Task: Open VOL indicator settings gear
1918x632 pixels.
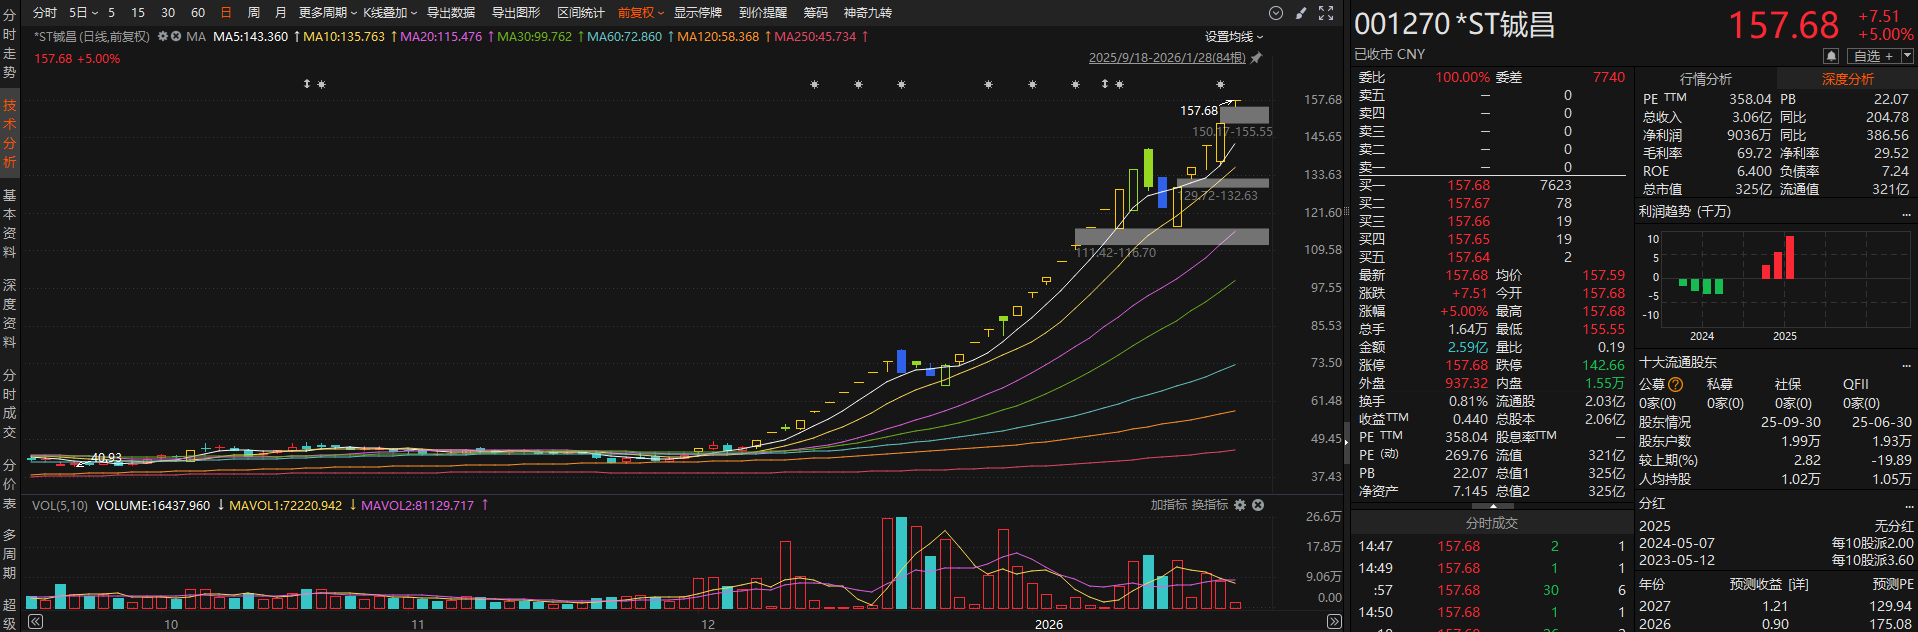Action: point(1240,505)
